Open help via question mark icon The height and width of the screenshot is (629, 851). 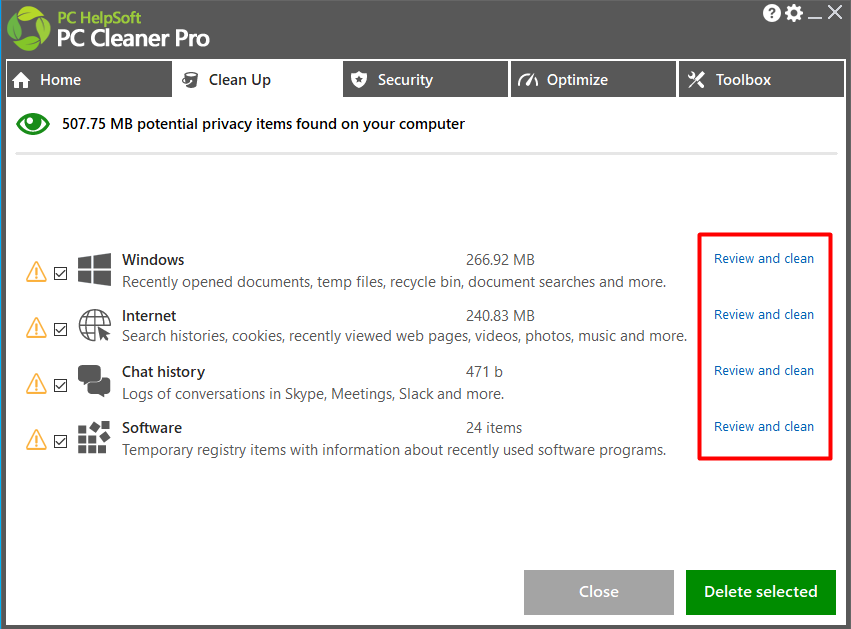pos(771,13)
